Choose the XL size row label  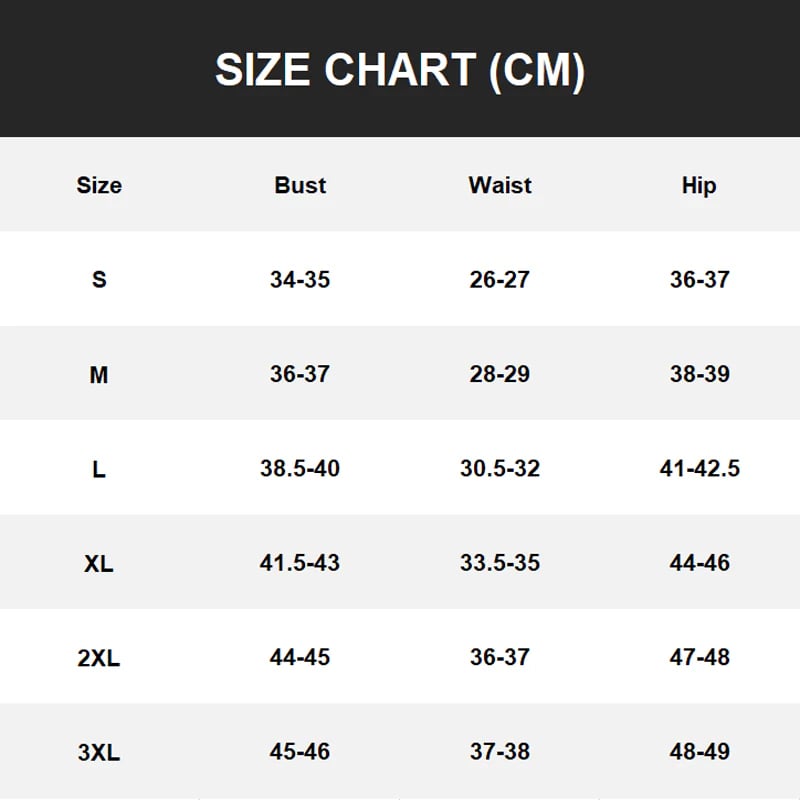click(99, 563)
